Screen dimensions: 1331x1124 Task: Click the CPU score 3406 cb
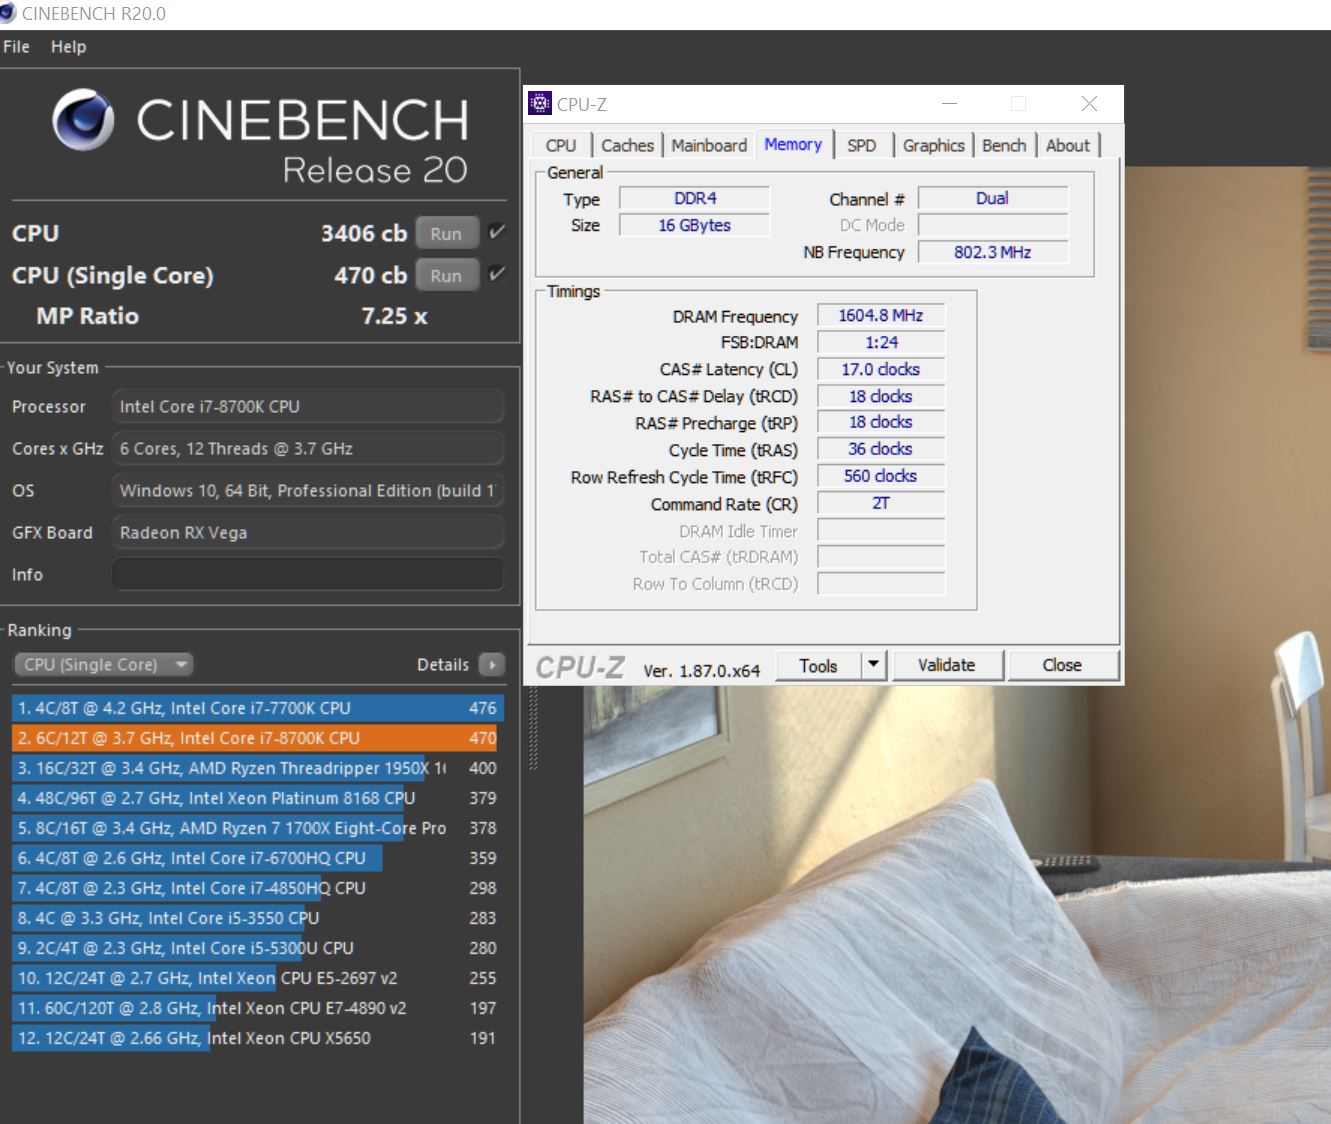tap(364, 233)
